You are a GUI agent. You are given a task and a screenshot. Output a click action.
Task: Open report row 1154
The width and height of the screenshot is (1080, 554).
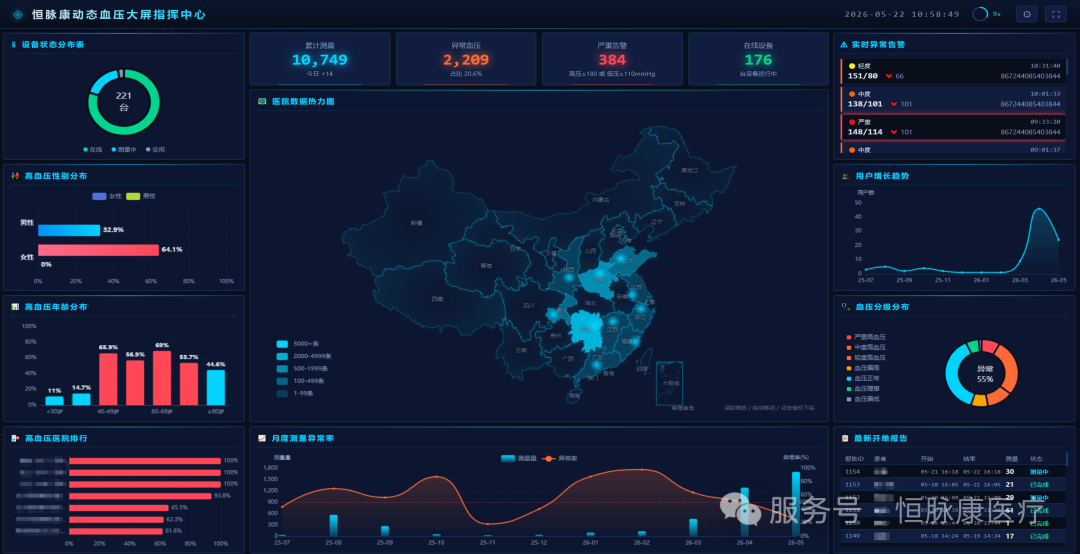(x=953, y=472)
